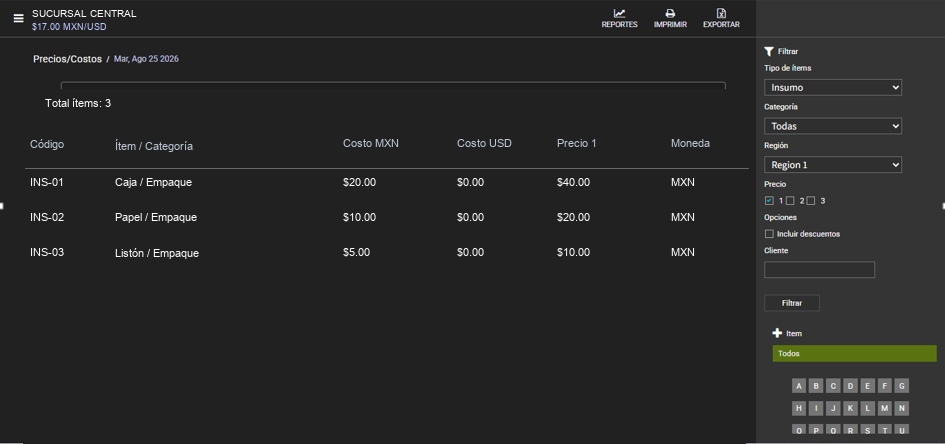Screen dimensions: 945x444
Task: Filter items by letter A
Action: pyautogui.click(x=799, y=386)
